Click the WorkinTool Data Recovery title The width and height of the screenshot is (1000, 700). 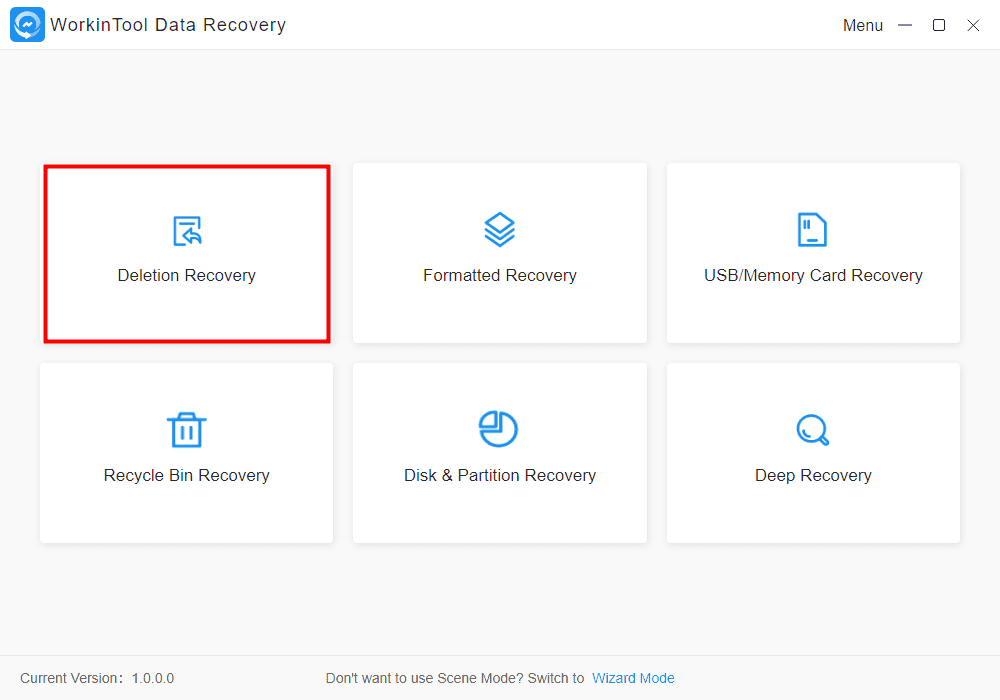[168, 25]
